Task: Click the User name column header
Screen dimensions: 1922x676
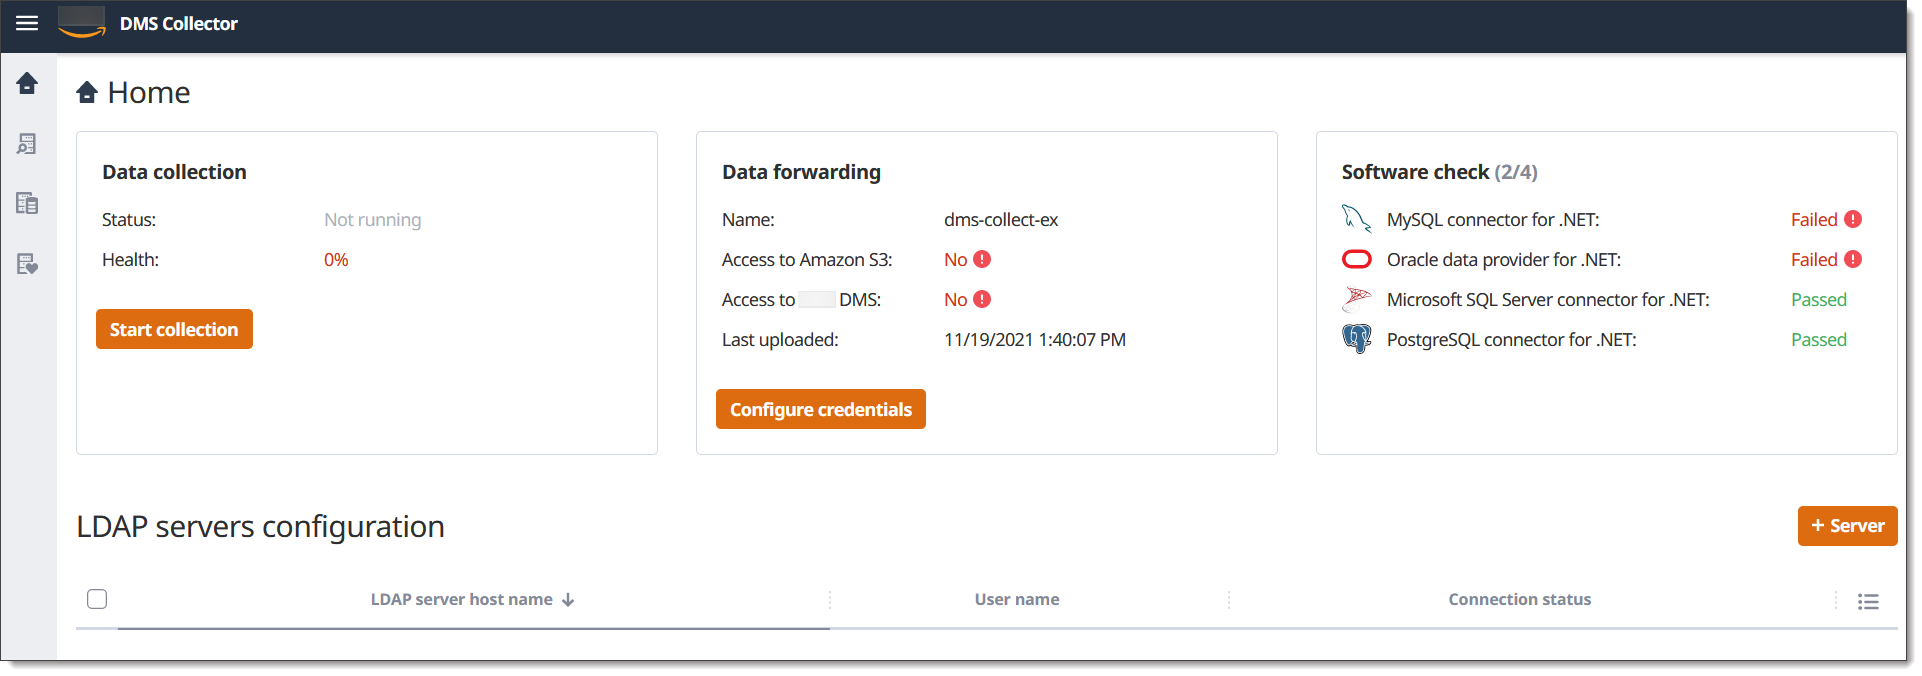Action: pos(1017,600)
